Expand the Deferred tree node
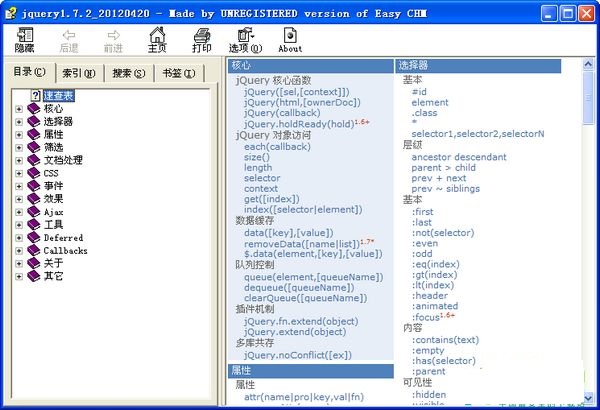This screenshot has height=410, width=600. tap(19, 238)
